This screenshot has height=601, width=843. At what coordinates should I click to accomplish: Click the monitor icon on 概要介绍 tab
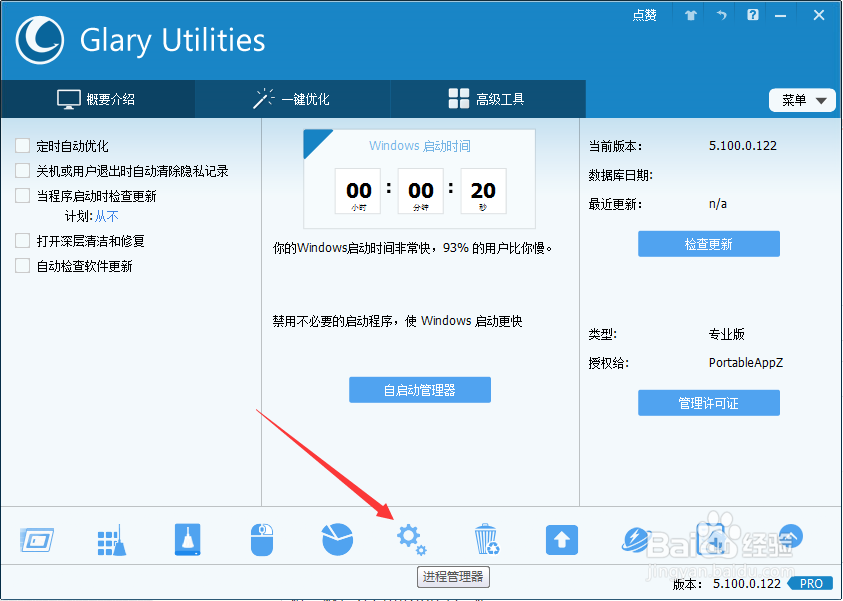coord(69,99)
